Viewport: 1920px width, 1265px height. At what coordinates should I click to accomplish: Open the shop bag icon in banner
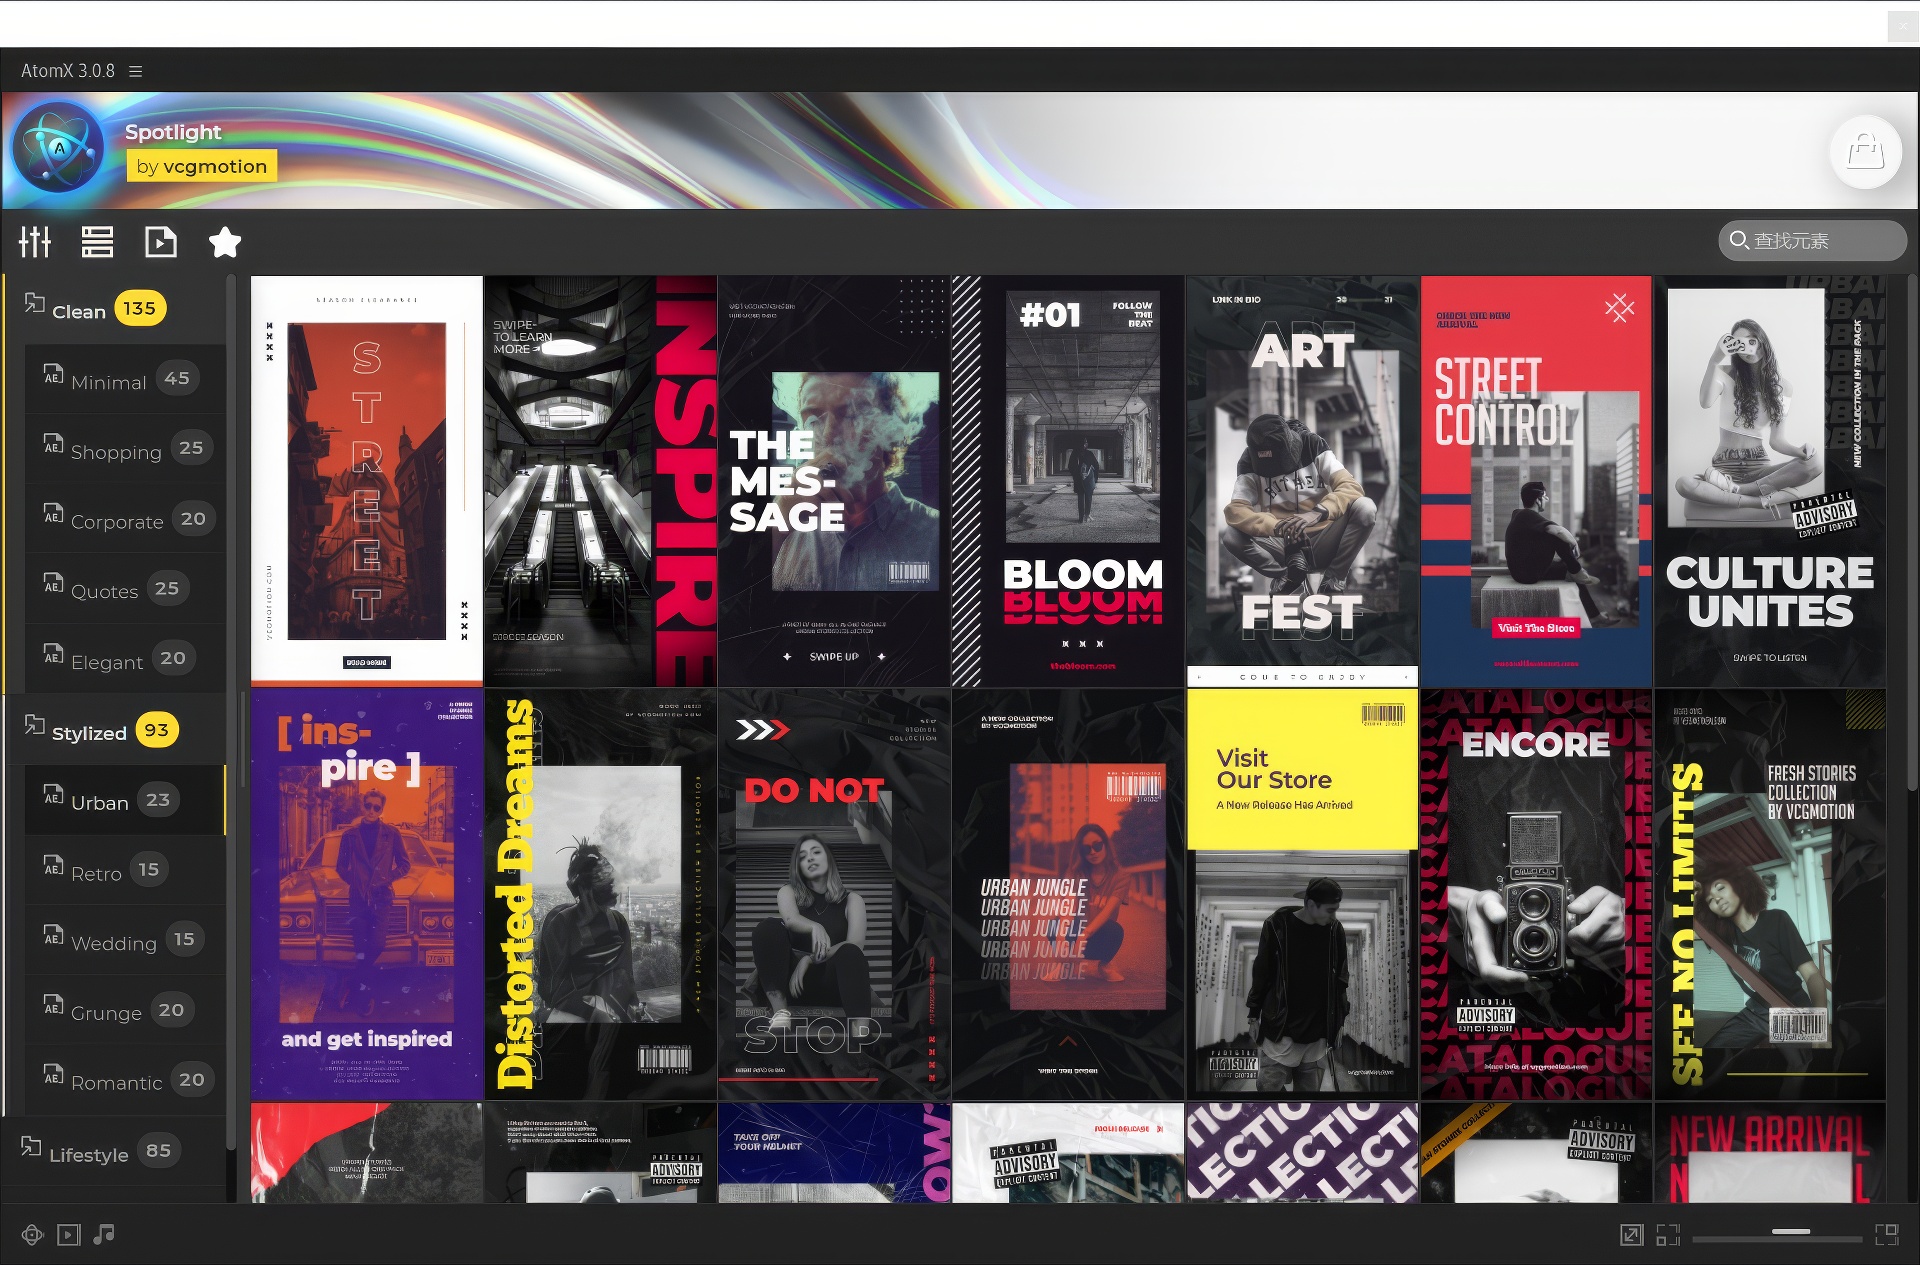pos(1865,152)
